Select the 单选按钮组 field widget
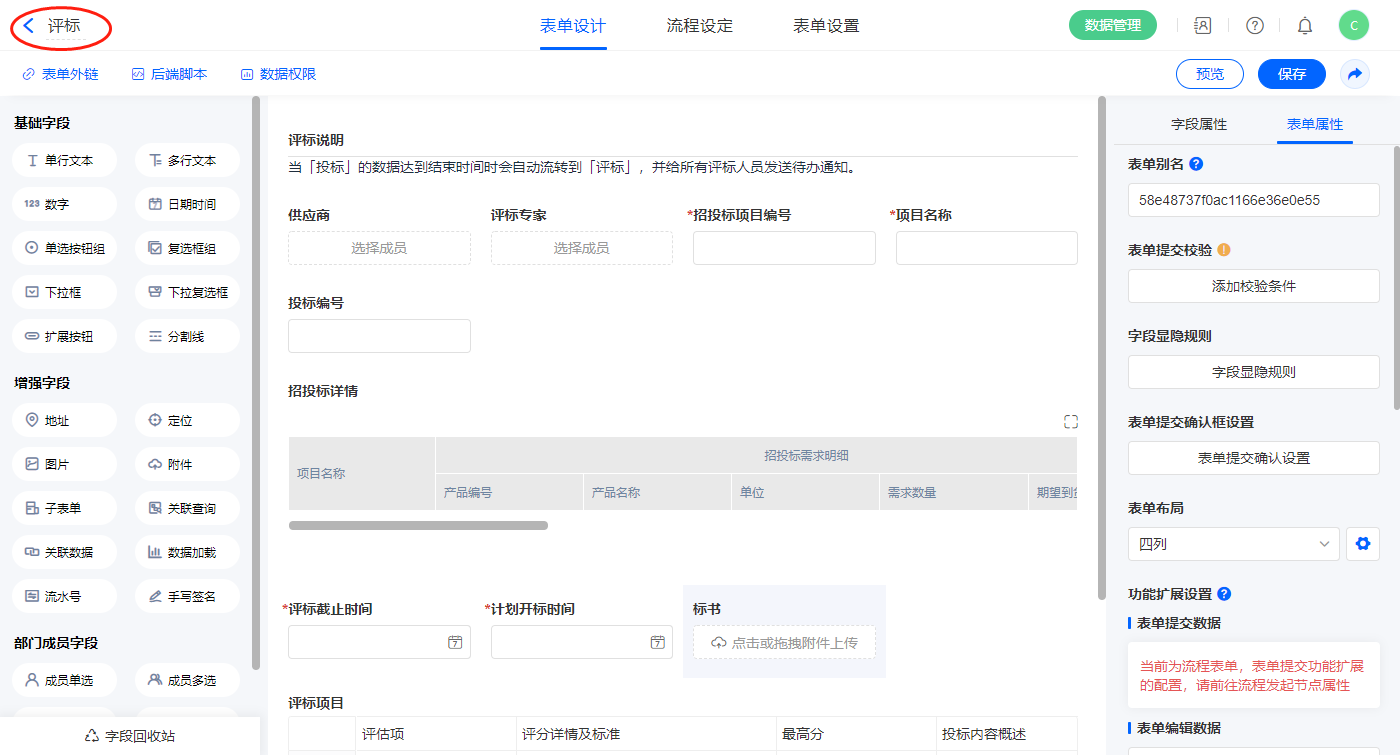The height and width of the screenshot is (755, 1400). tap(65, 248)
